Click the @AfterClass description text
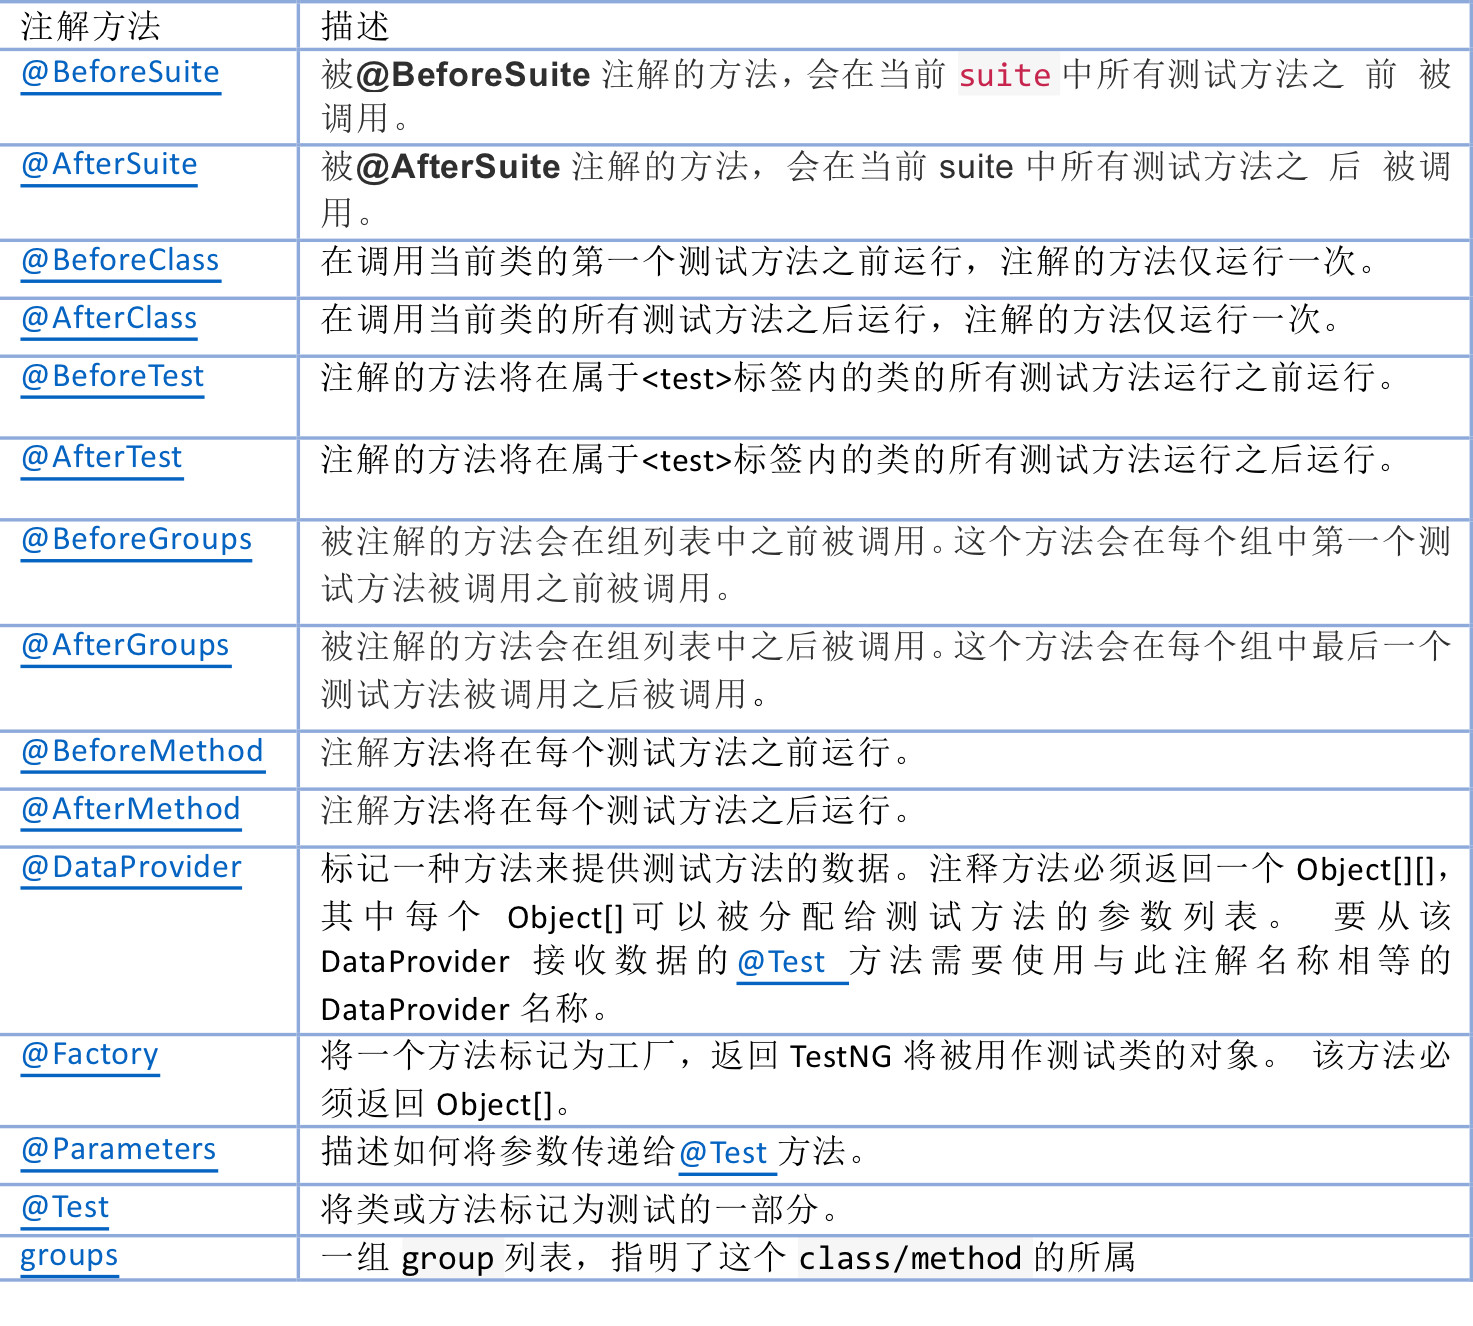Viewport: 1473px width, 1326px height. click(834, 320)
